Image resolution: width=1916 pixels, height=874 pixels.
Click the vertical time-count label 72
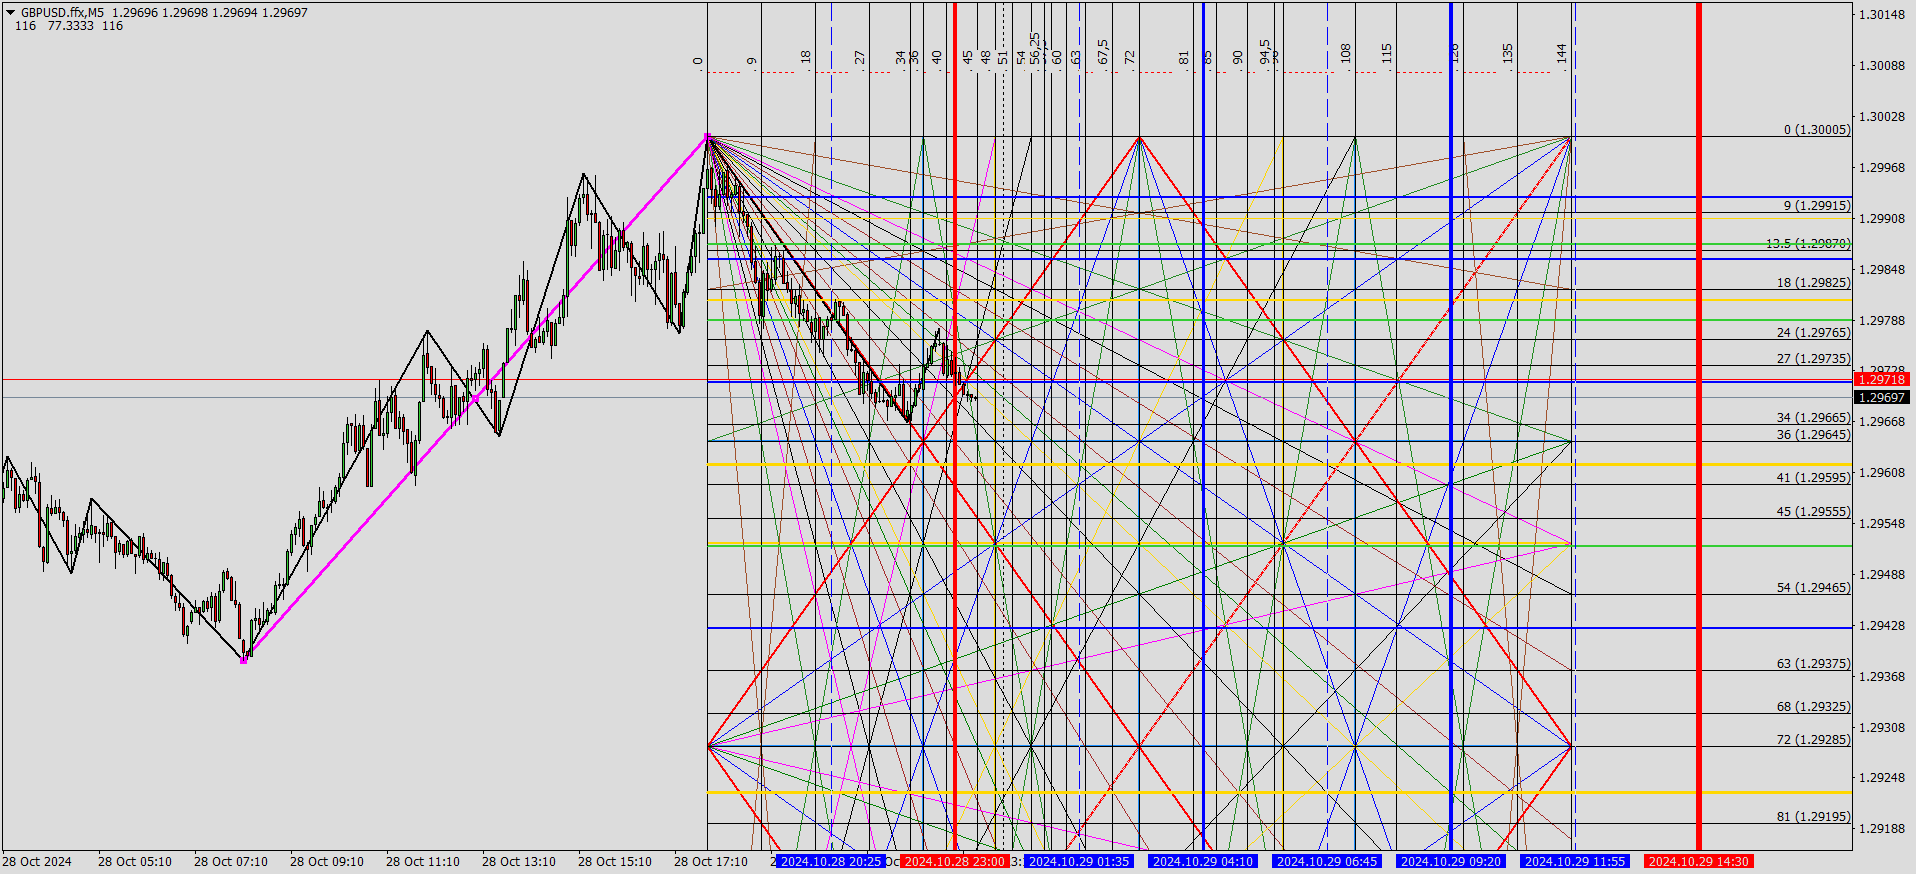[1130, 58]
